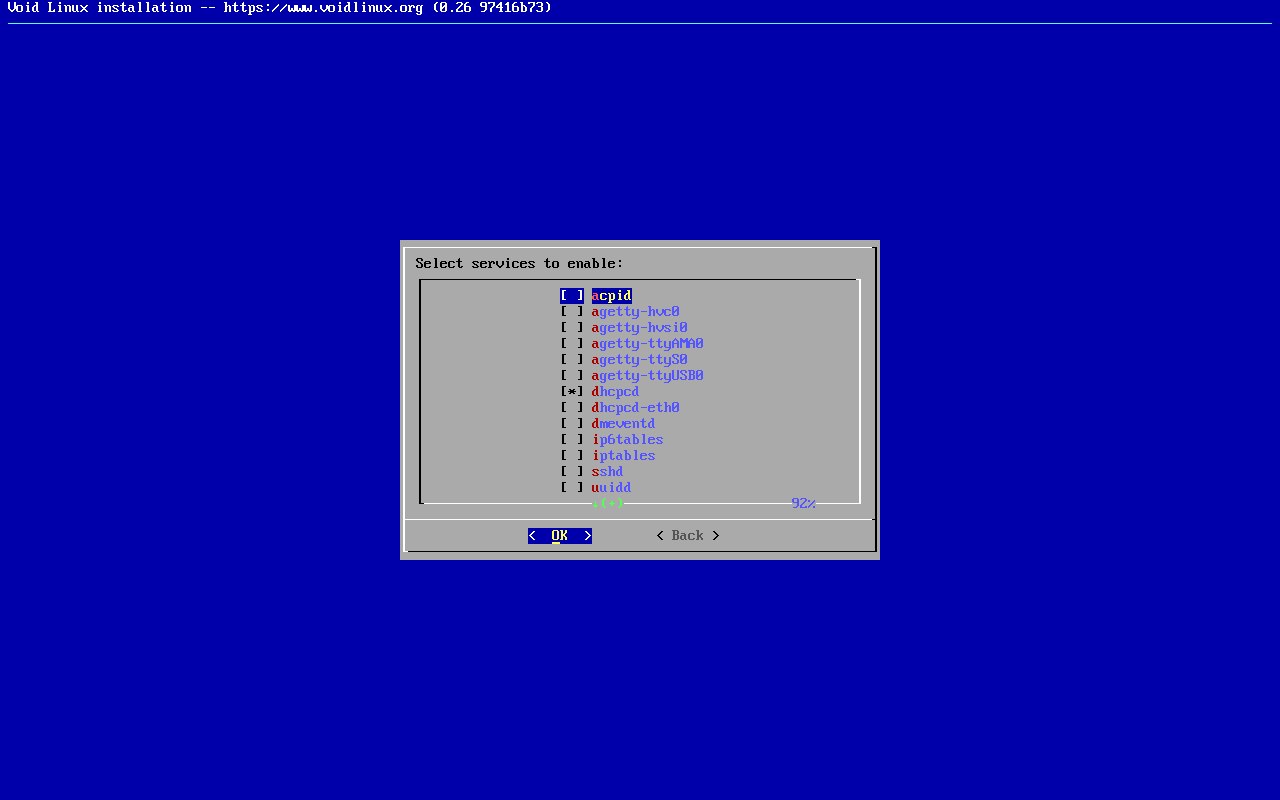Go to previous screen with Back
1280x800 pixels.
pos(687,536)
